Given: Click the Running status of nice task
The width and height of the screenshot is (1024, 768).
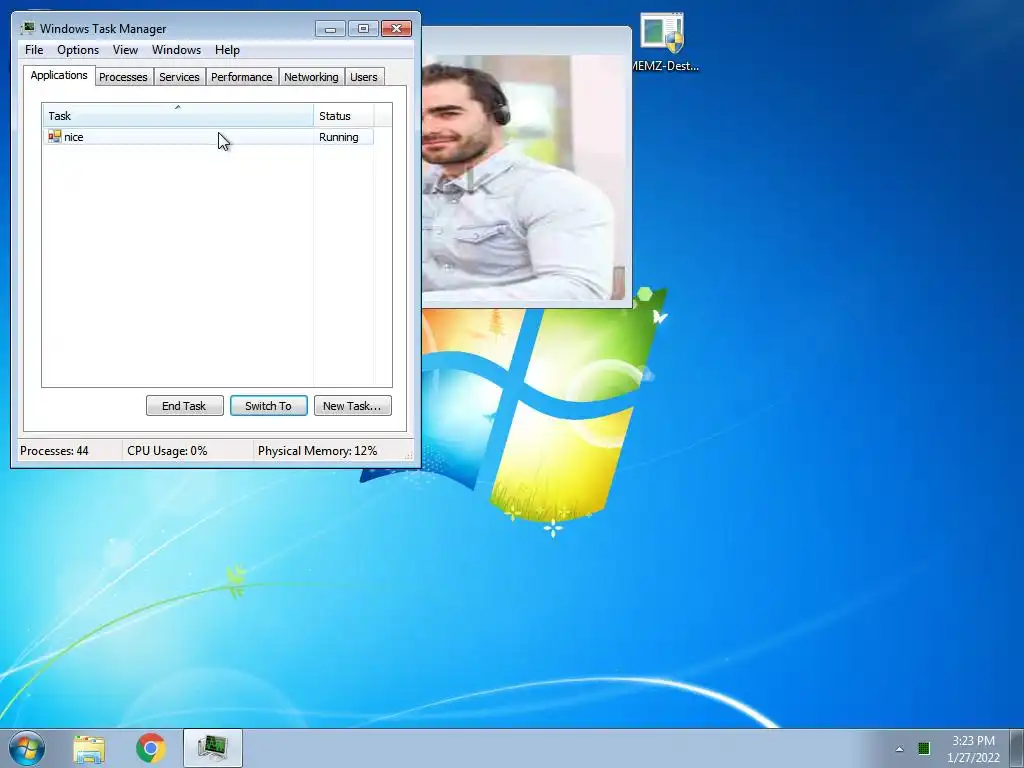Looking at the screenshot, I should [x=338, y=137].
